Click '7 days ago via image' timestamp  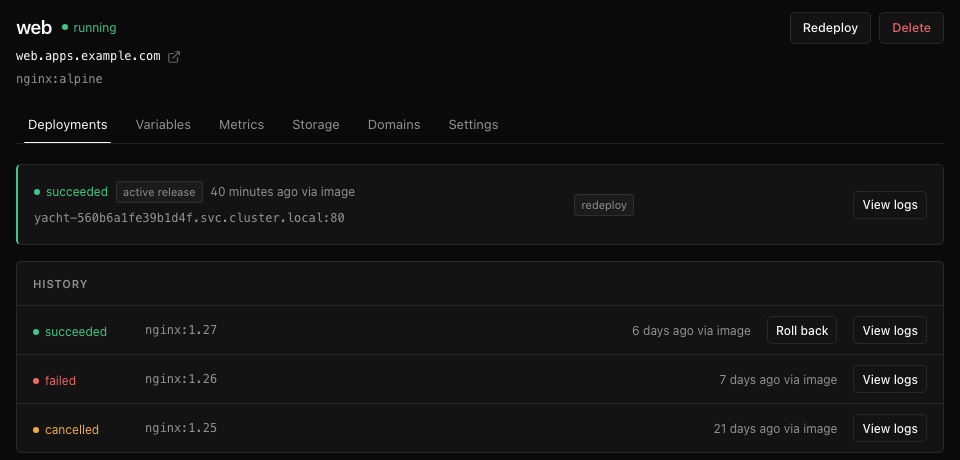[x=778, y=380]
